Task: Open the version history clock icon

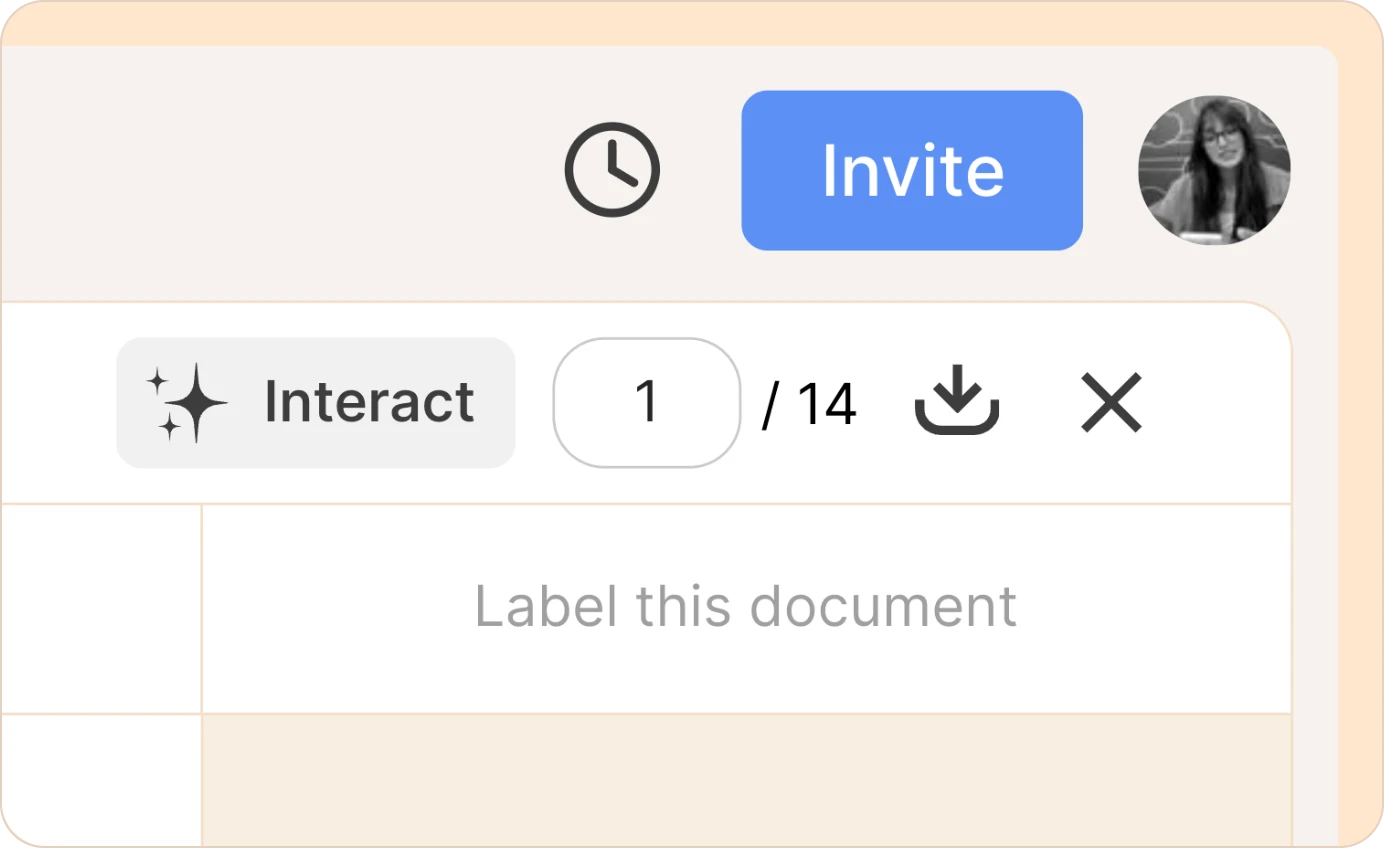Action: (x=612, y=170)
